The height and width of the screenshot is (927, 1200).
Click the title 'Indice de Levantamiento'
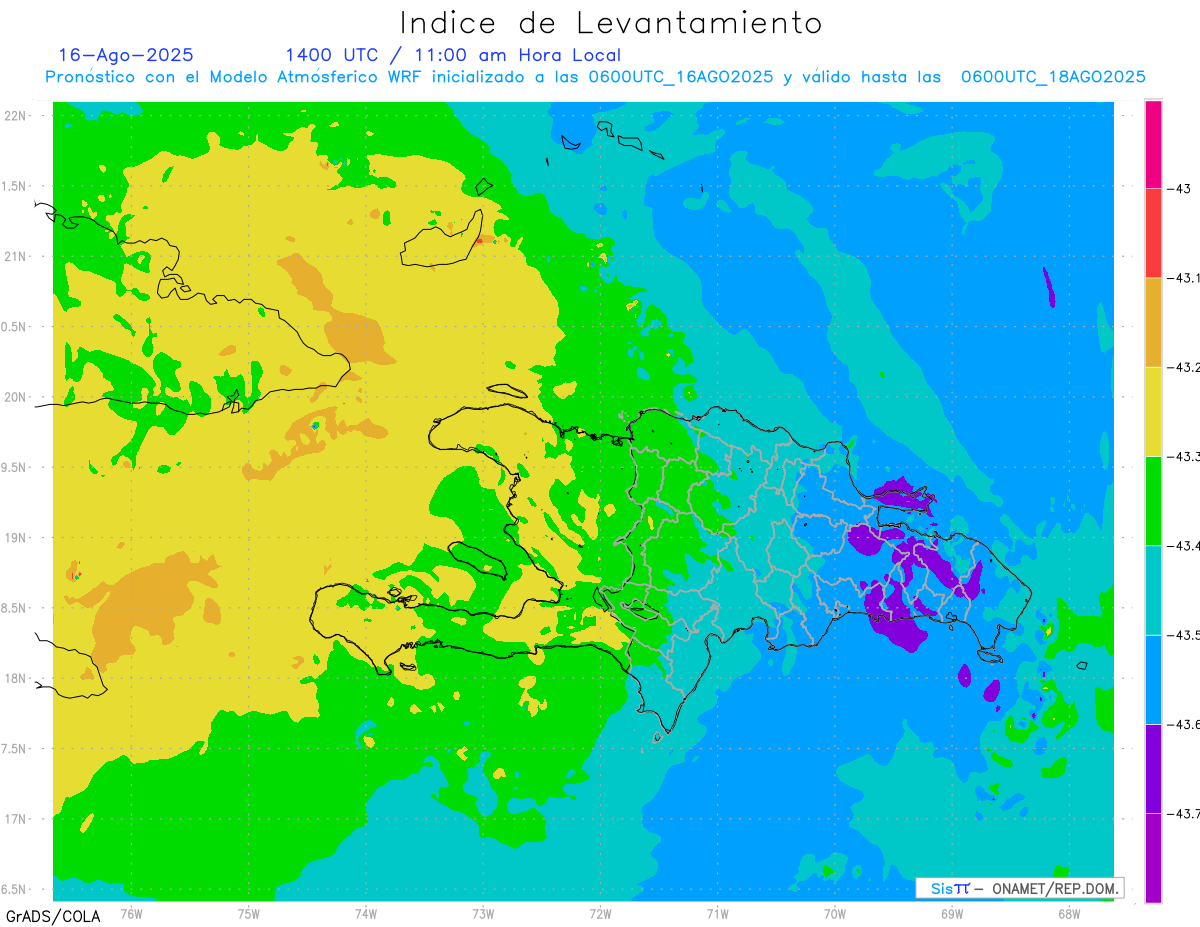[x=611, y=23]
